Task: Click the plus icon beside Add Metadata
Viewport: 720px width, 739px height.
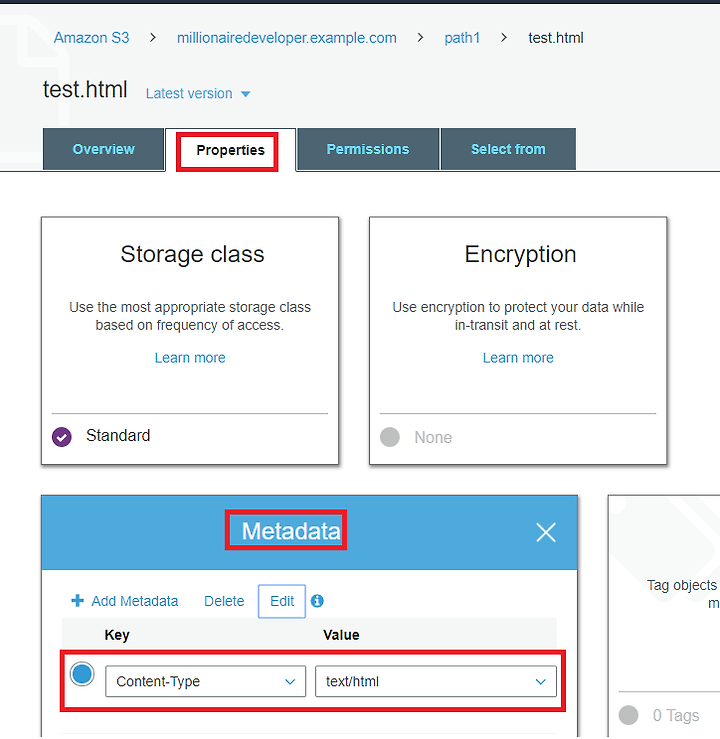Action: pos(77,600)
